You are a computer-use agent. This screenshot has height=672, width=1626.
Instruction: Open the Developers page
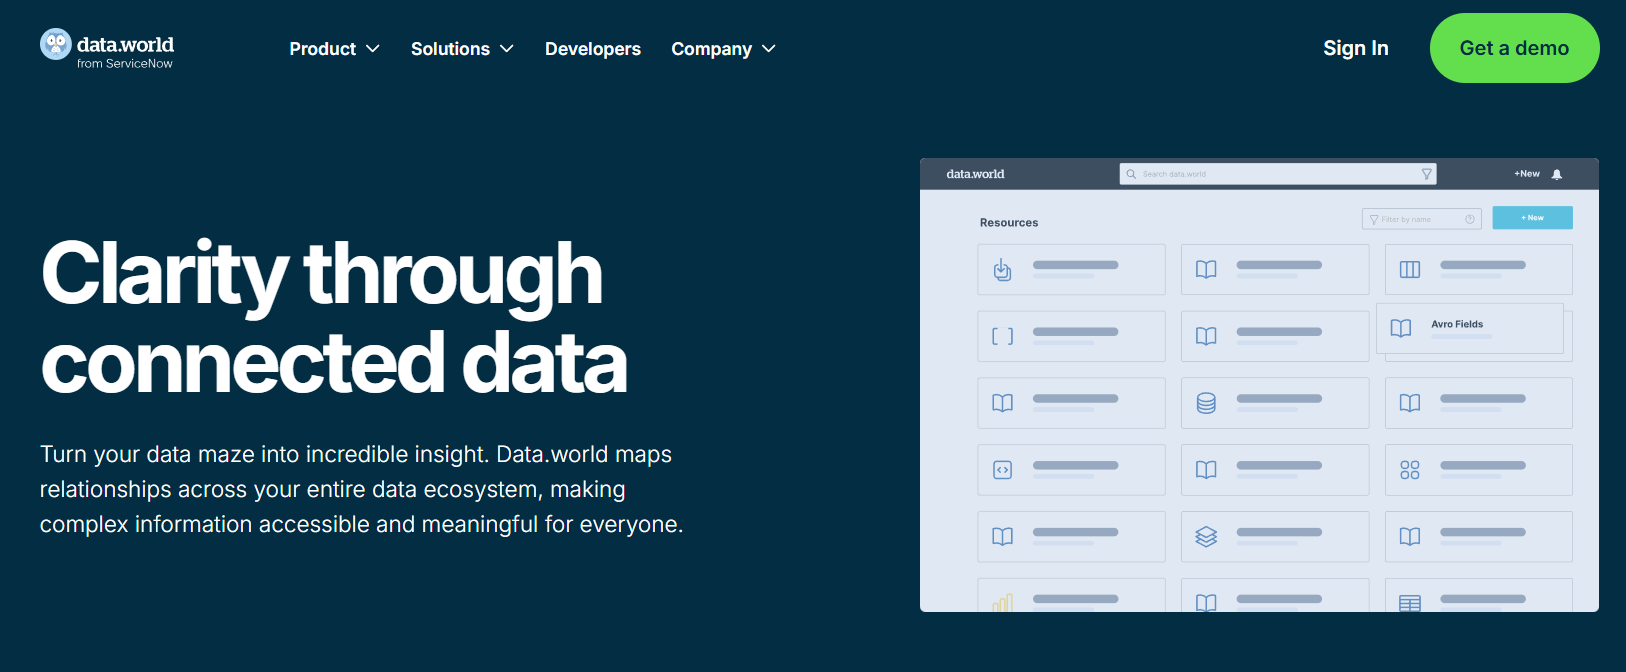pos(593,49)
